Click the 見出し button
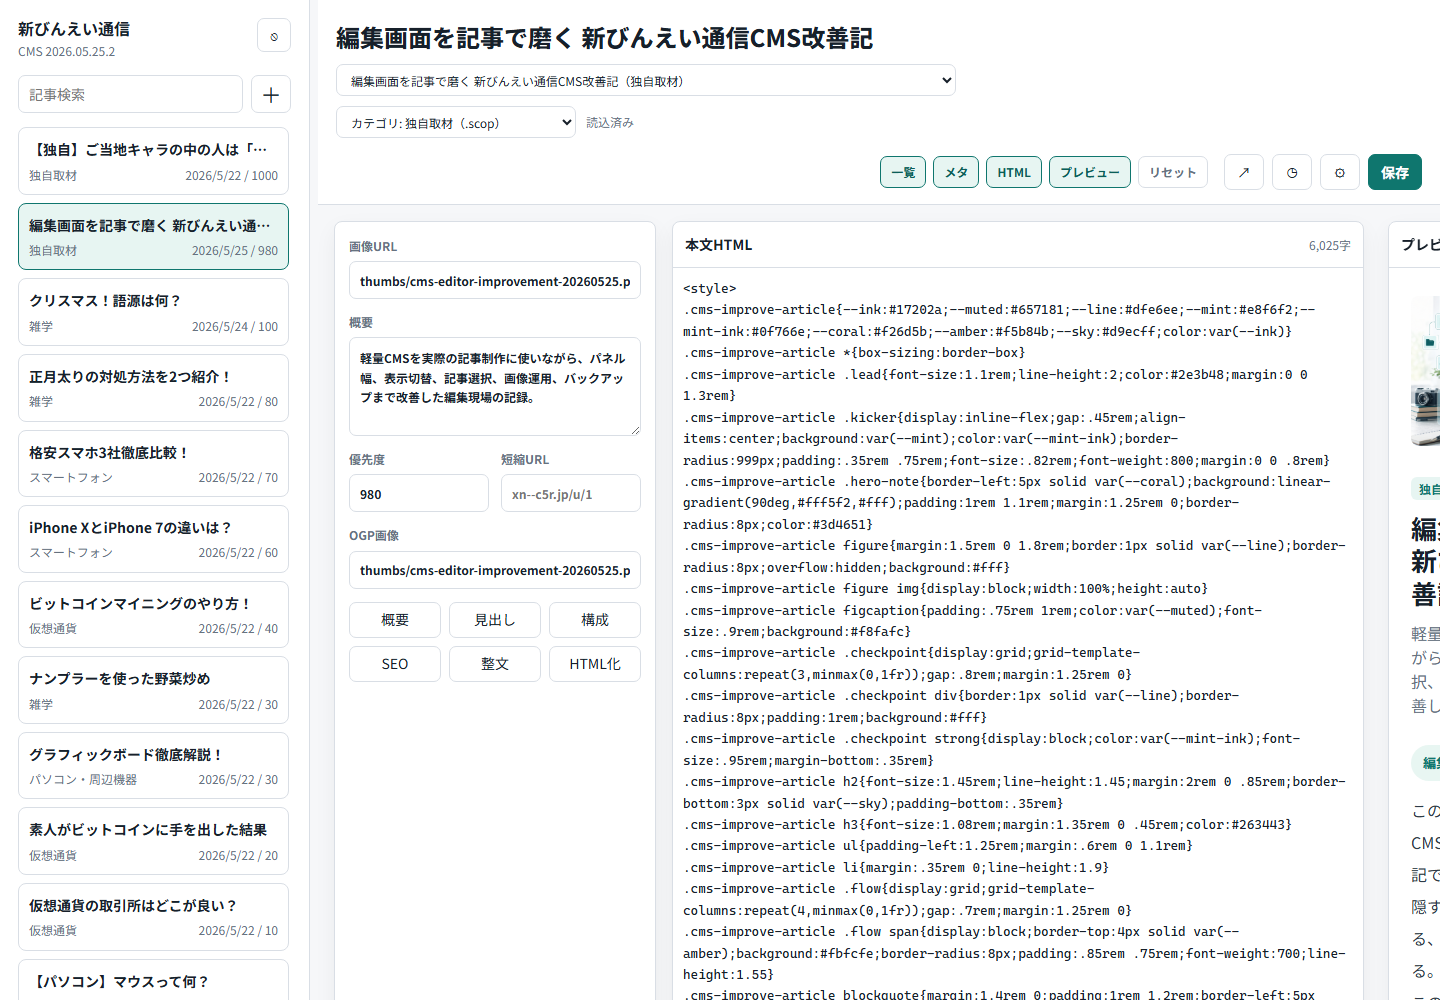 tap(495, 620)
